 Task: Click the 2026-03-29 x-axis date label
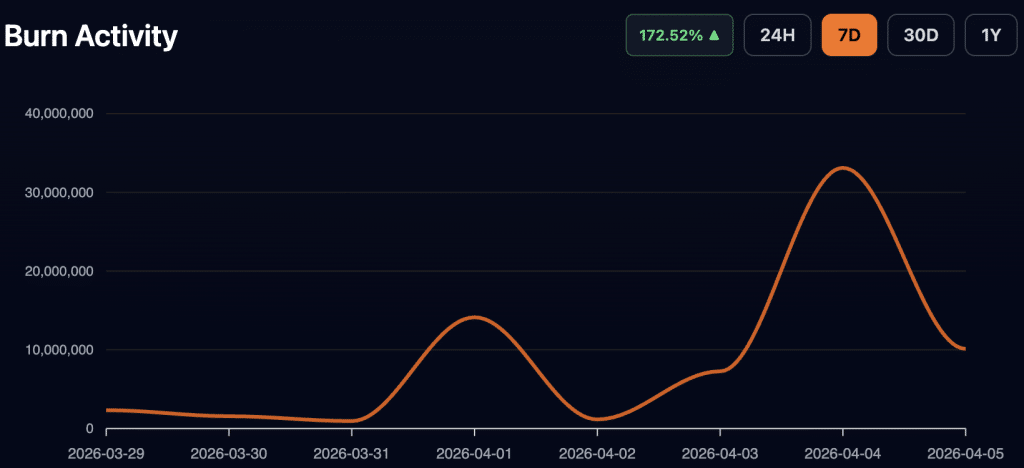tap(107, 452)
